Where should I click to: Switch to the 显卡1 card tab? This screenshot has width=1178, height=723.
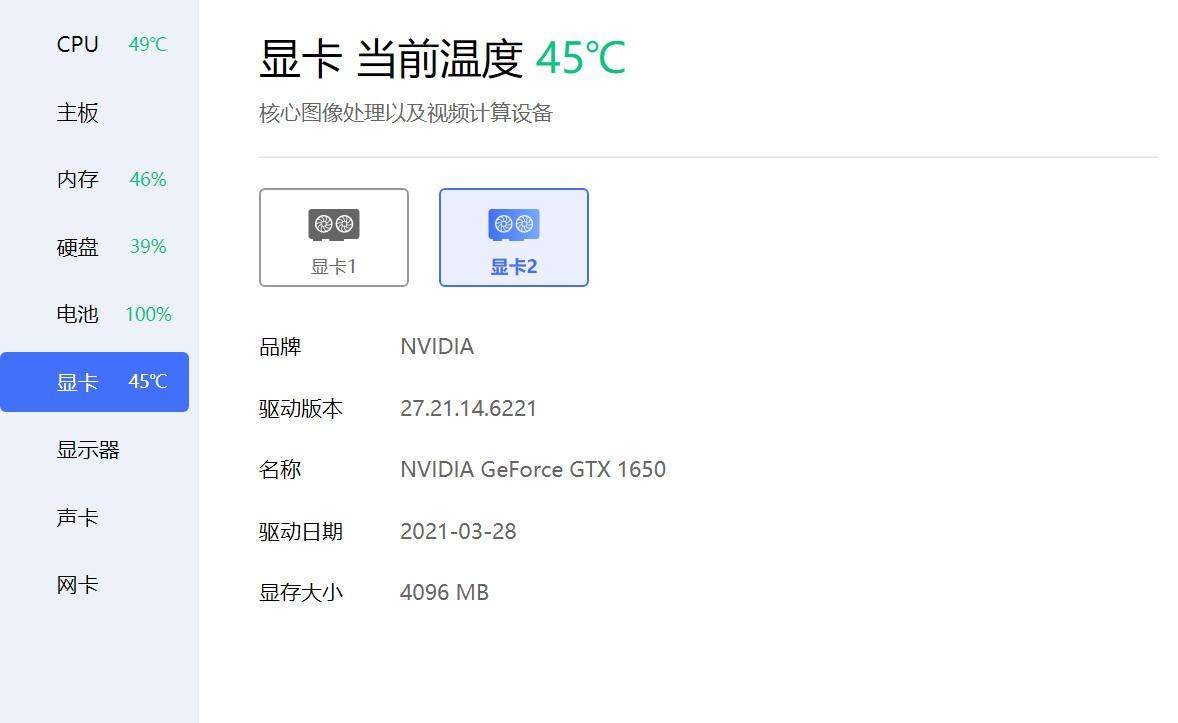point(334,237)
